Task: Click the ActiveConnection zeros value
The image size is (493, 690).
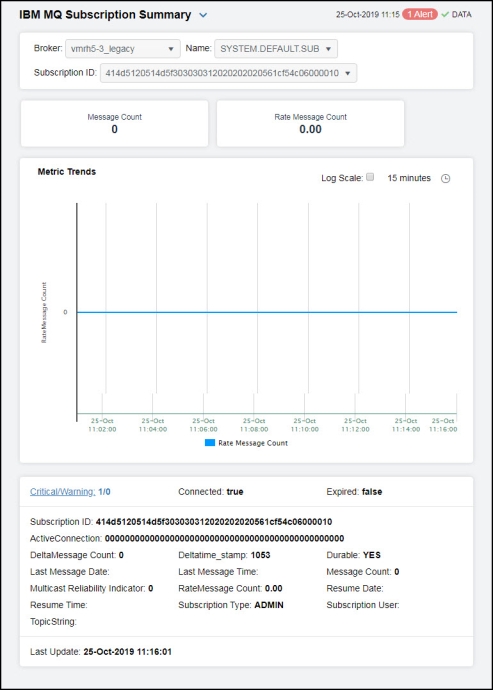Action: (224, 539)
